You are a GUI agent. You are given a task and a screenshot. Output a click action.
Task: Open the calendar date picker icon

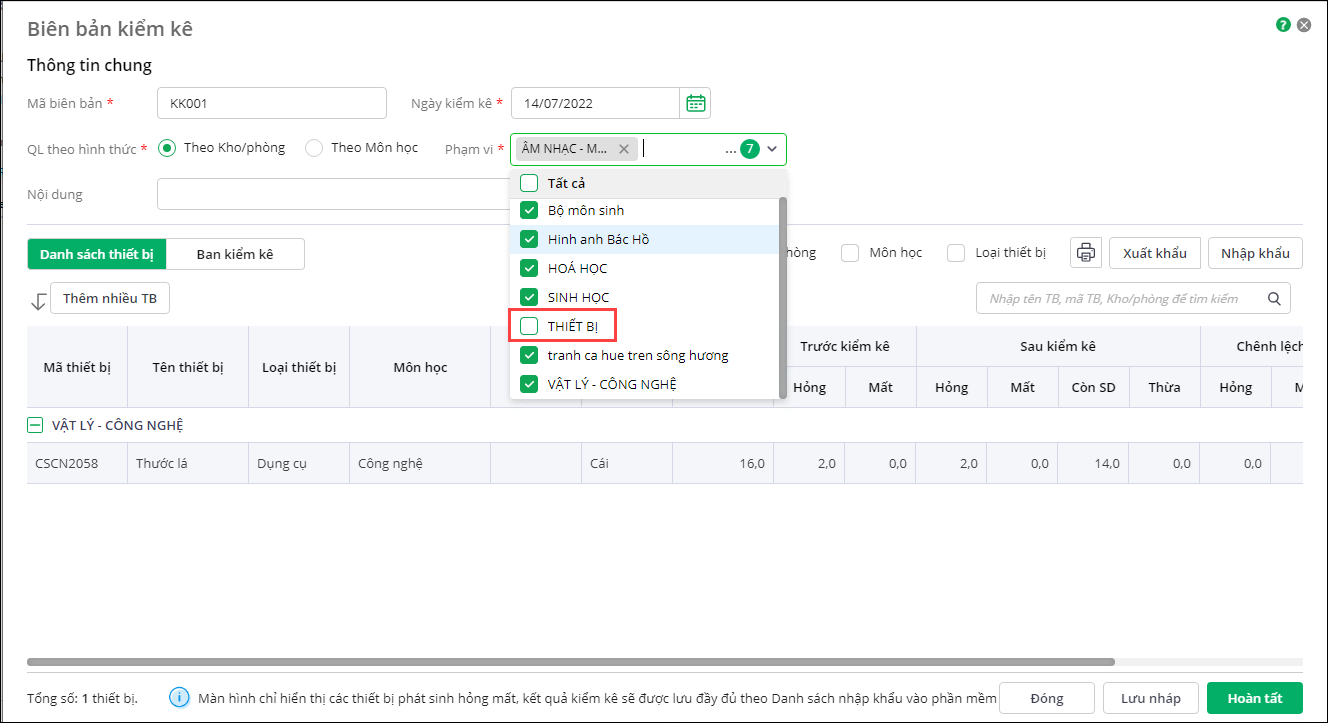coord(695,103)
